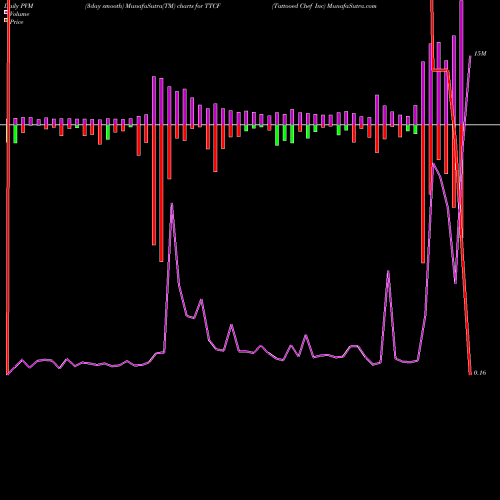This screenshot has height=500, width=500.
Task: Select the Volume legend label
Action: [x=19, y=14]
